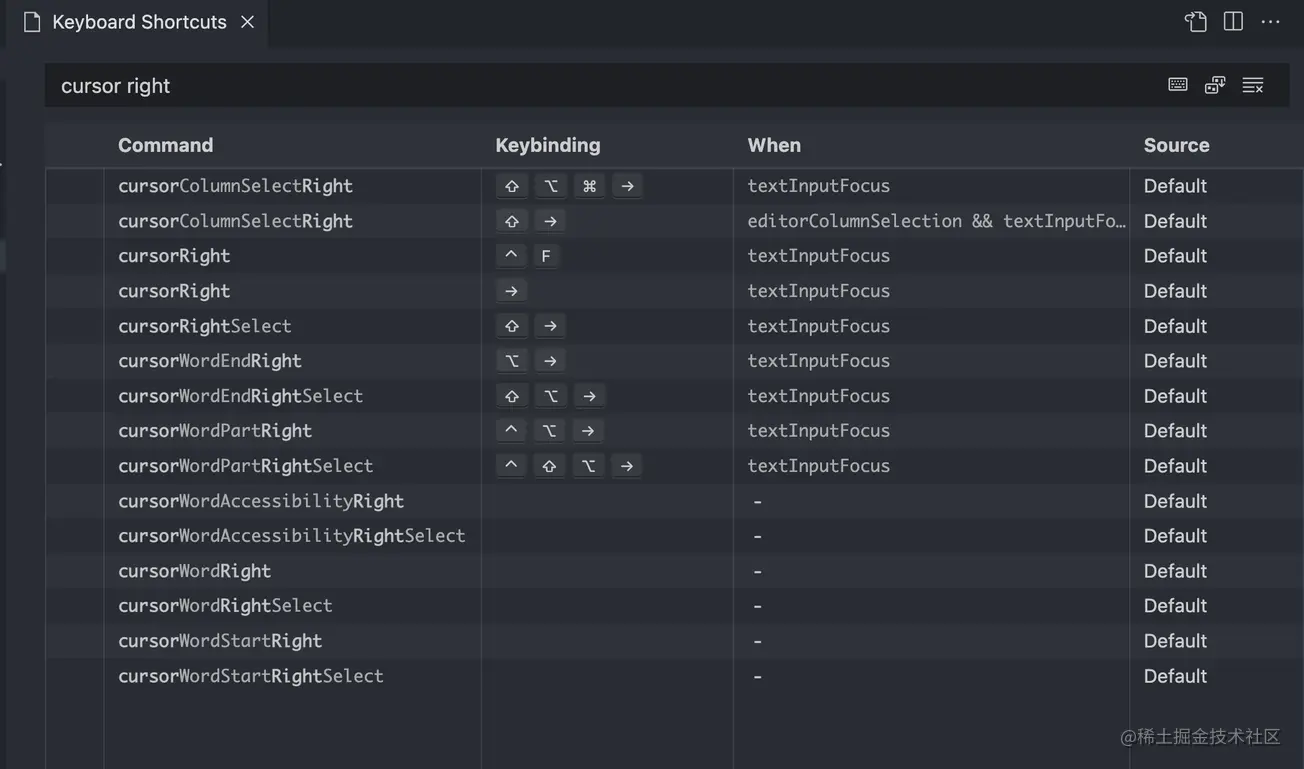
Task: Click the Command column header
Action: 165,145
